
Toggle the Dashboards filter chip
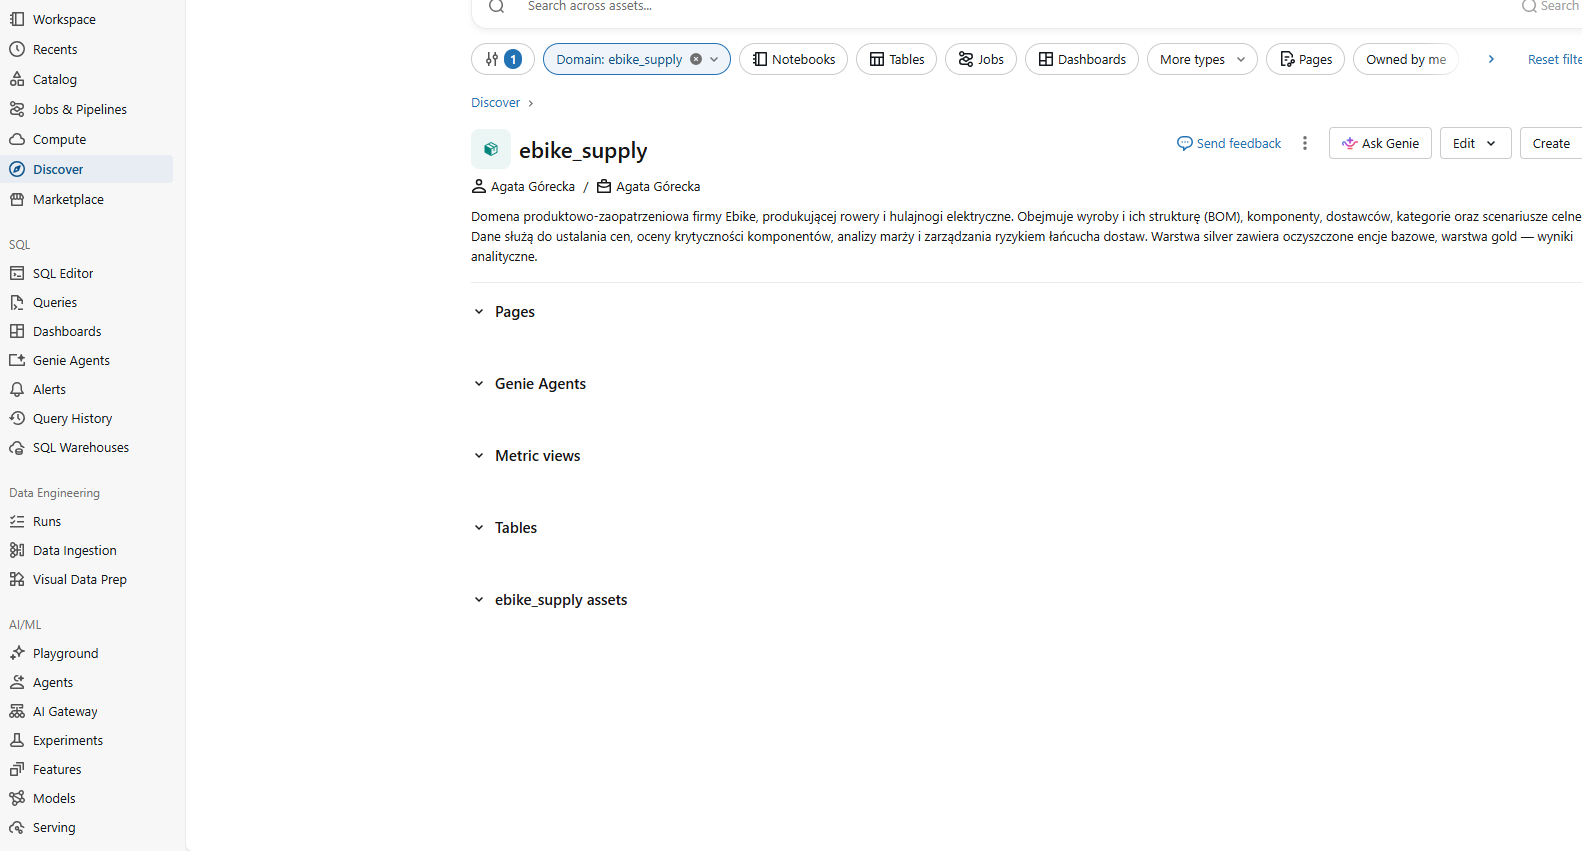point(1082,59)
